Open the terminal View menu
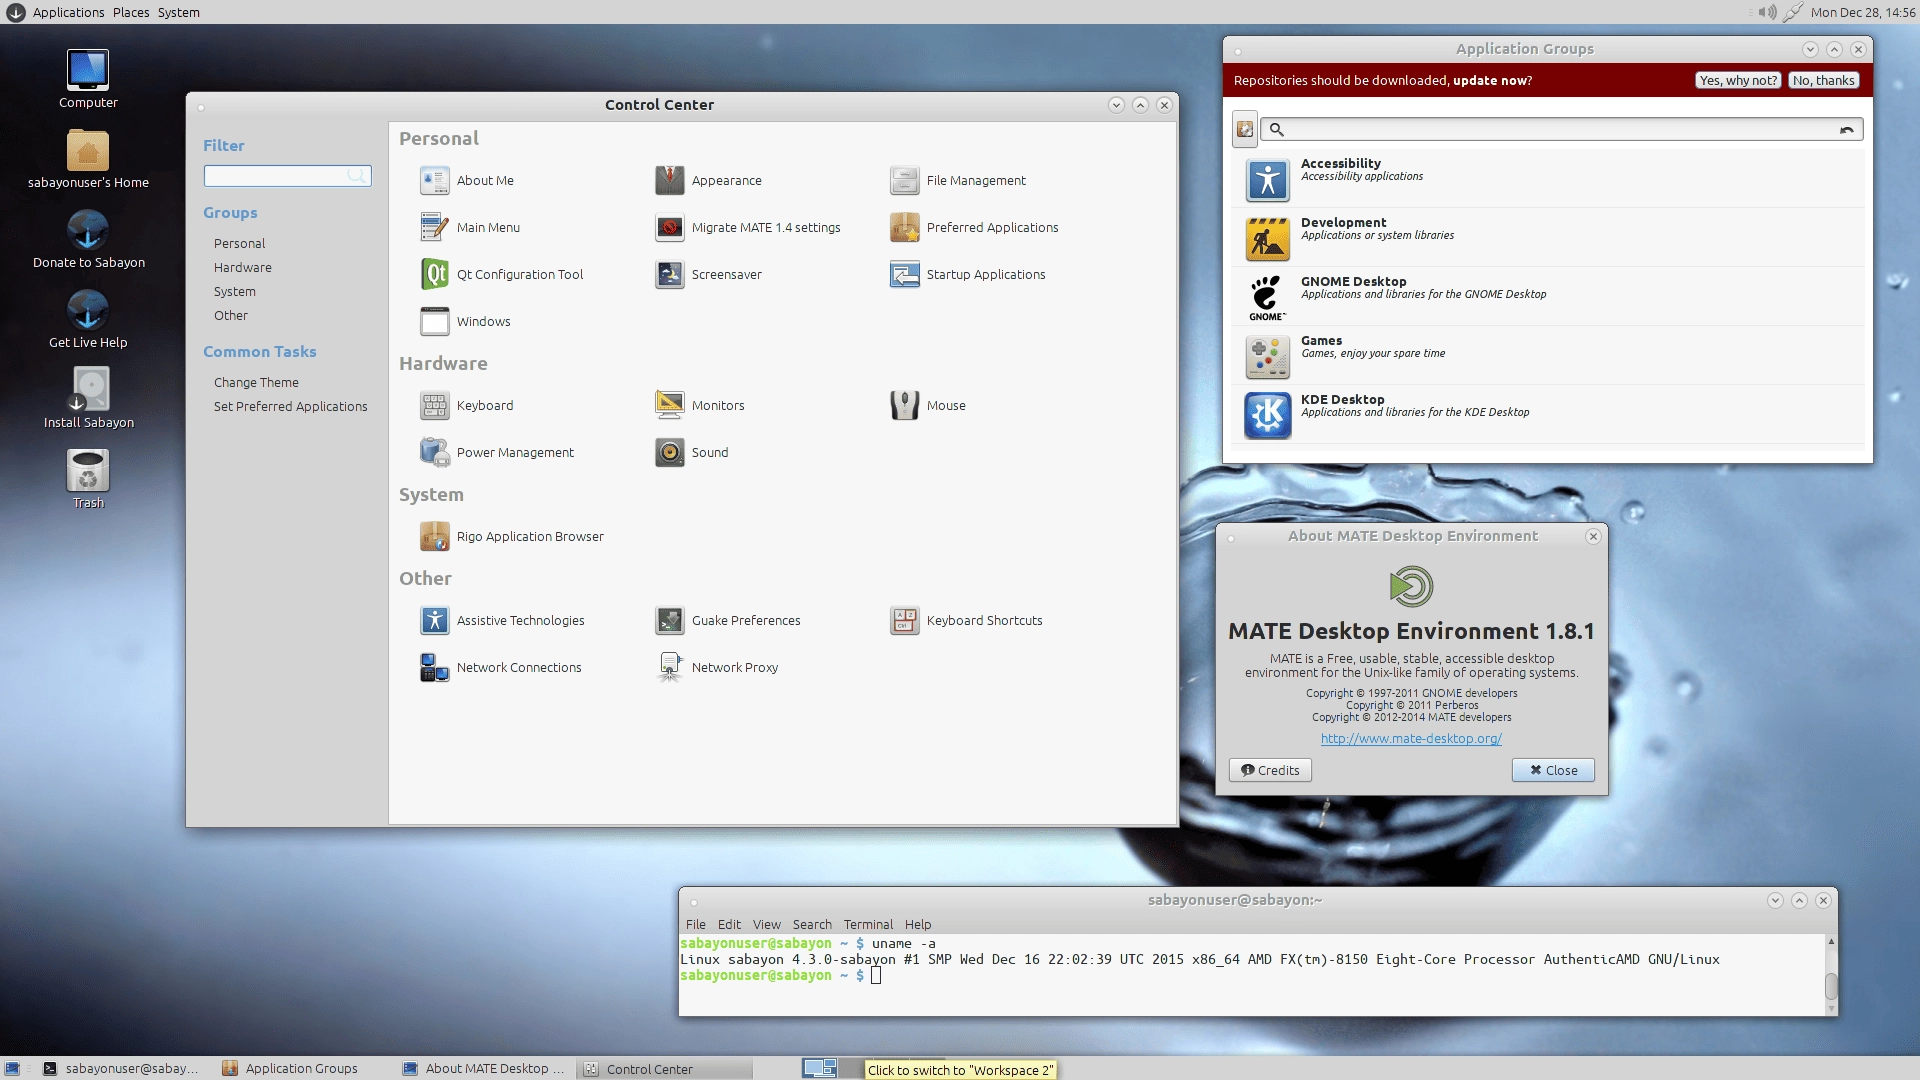 click(x=767, y=925)
